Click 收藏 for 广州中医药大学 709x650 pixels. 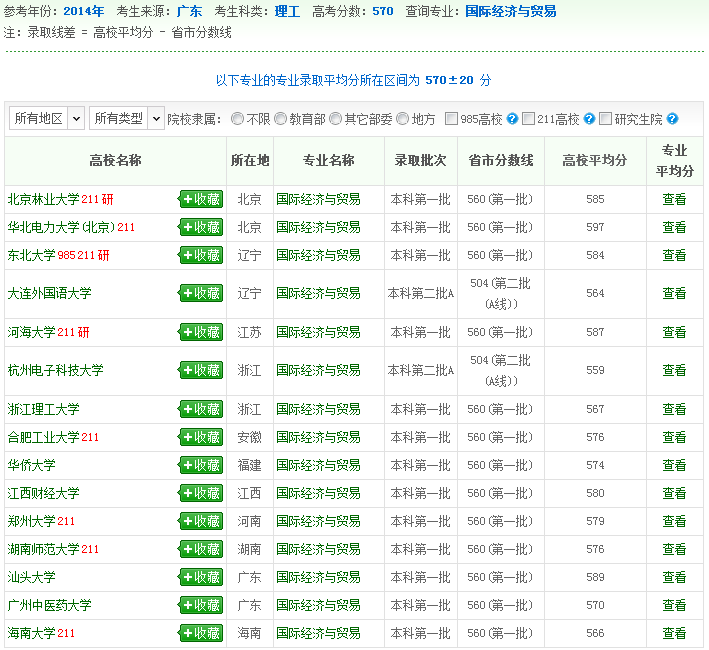pos(201,605)
